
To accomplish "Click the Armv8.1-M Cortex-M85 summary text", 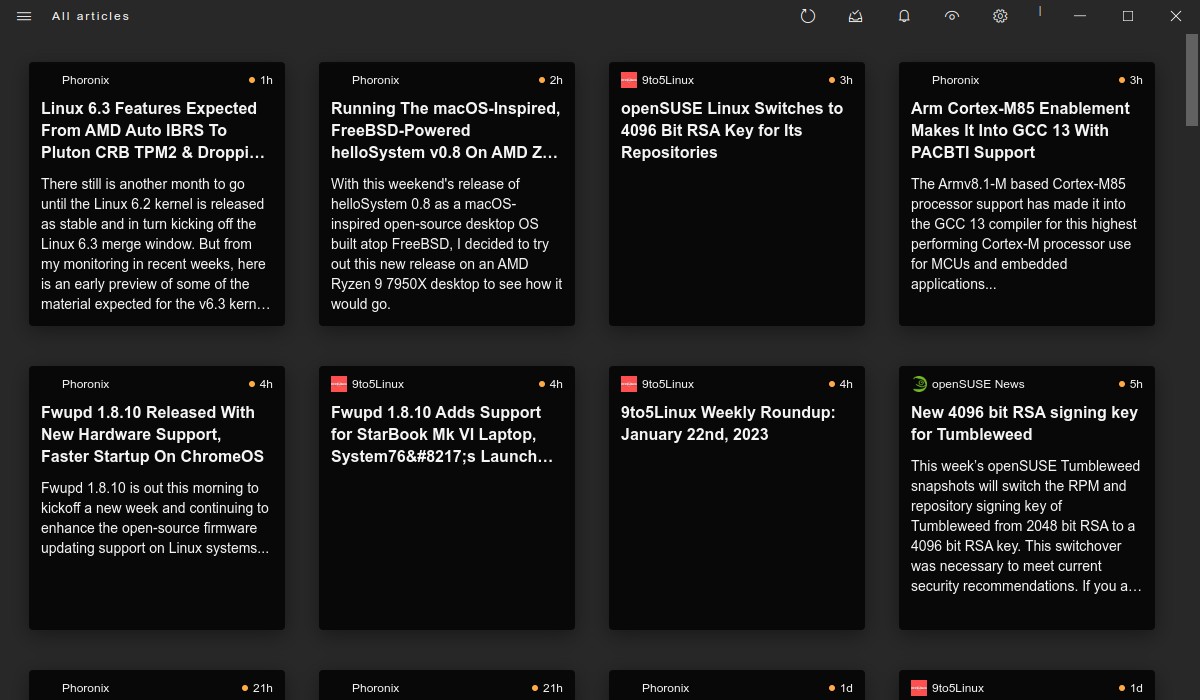I will coord(1026,234).
